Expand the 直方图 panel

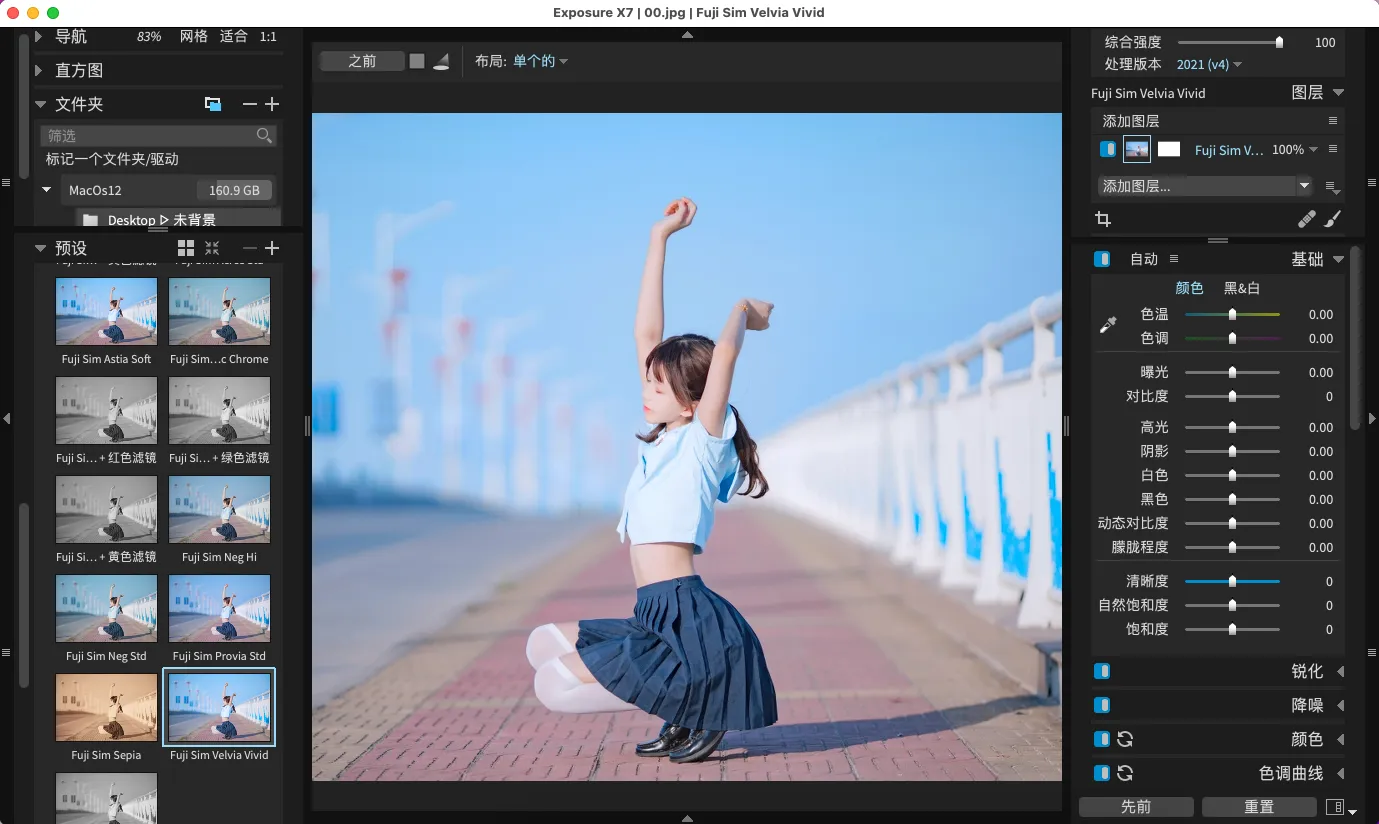pos(40,70)
